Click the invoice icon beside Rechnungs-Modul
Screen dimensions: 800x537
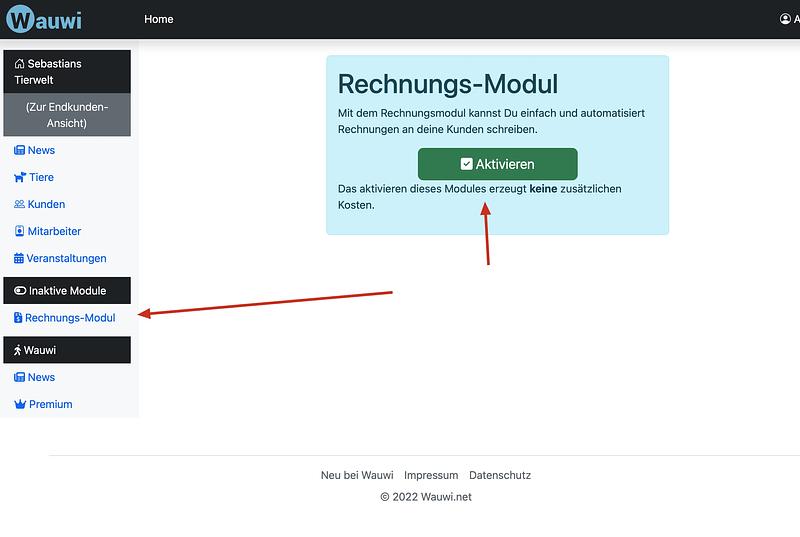point(18,318)
